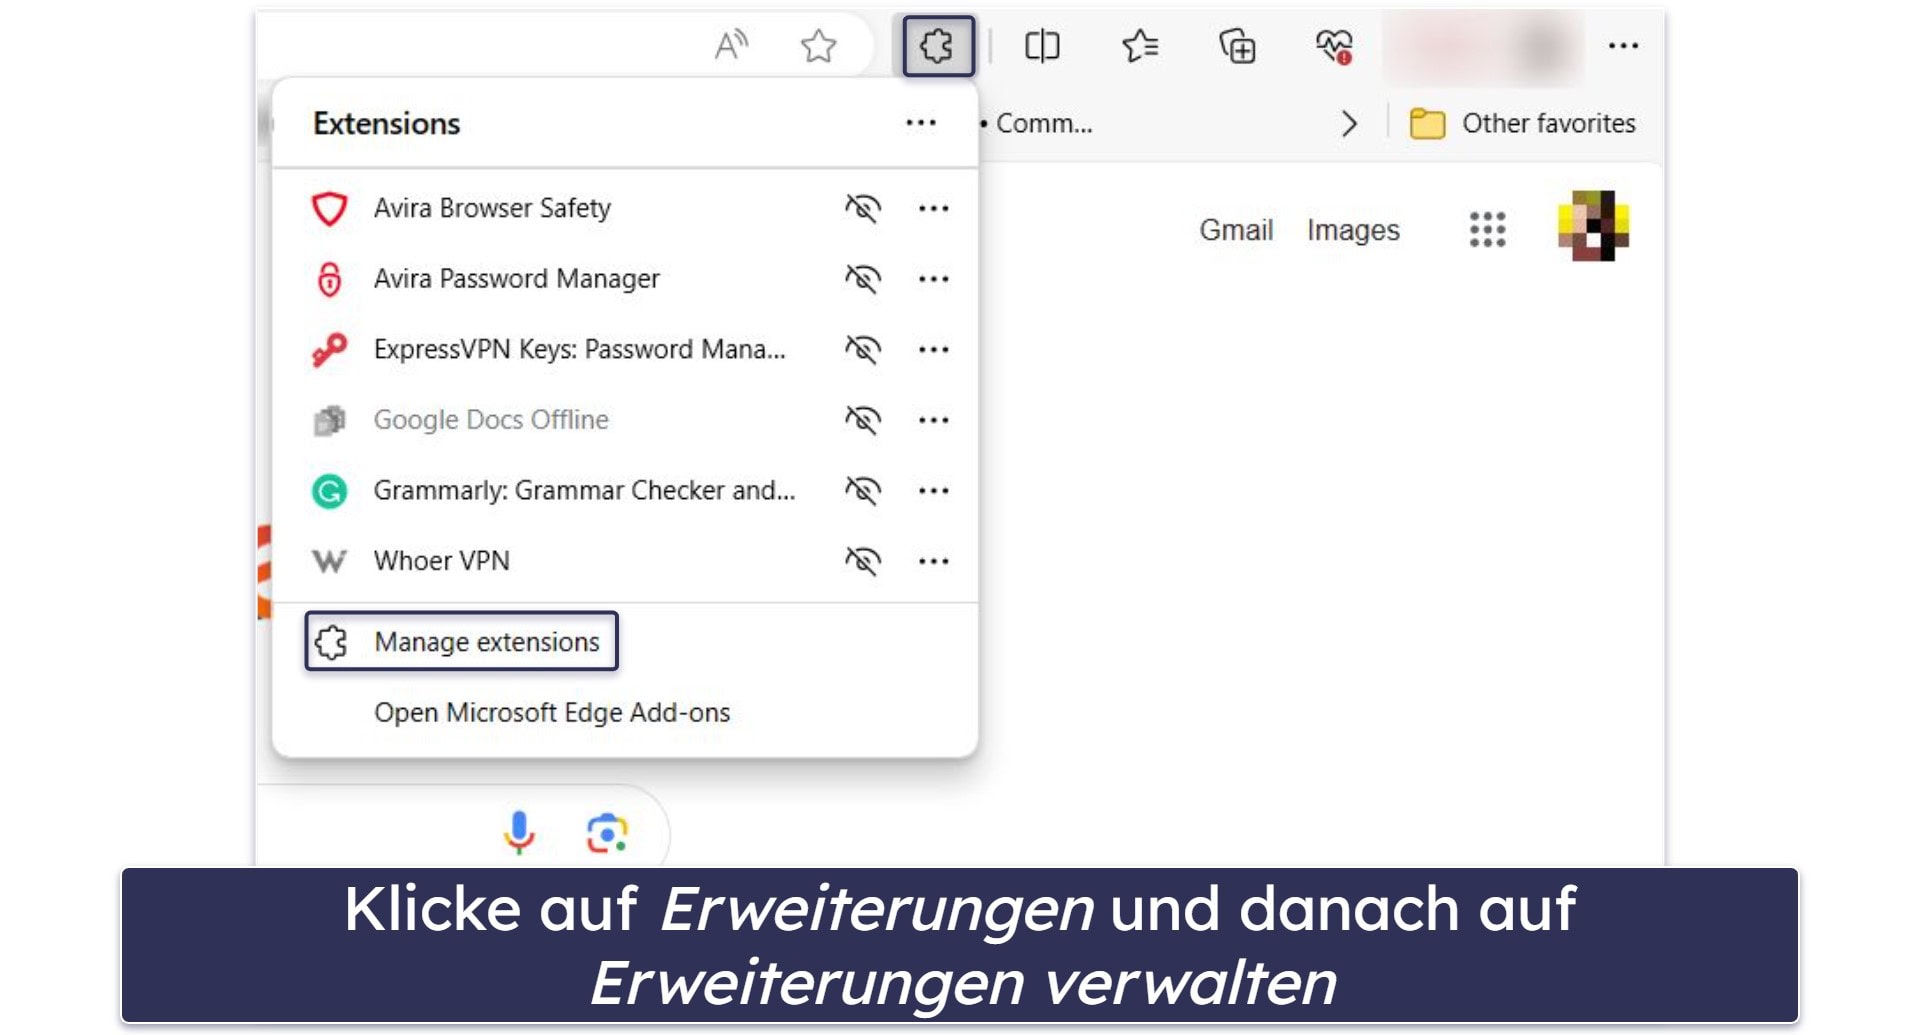Open Browser essentials heart icon
Screen dimensions: 1919x1035
[x=1334, y=46]
